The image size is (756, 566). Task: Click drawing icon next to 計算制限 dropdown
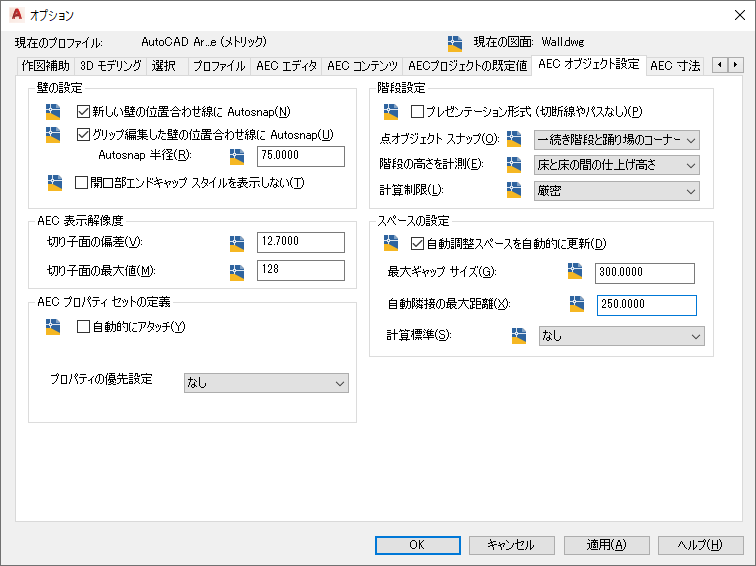click(514, 190)
